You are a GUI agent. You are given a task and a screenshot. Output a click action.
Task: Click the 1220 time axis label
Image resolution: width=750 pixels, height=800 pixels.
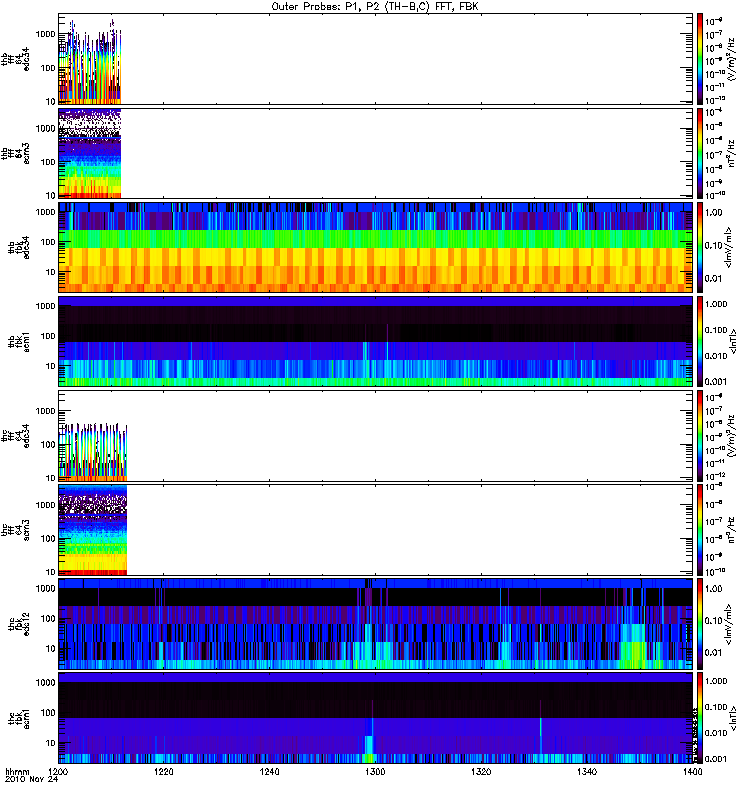click(x=164, y=771)
